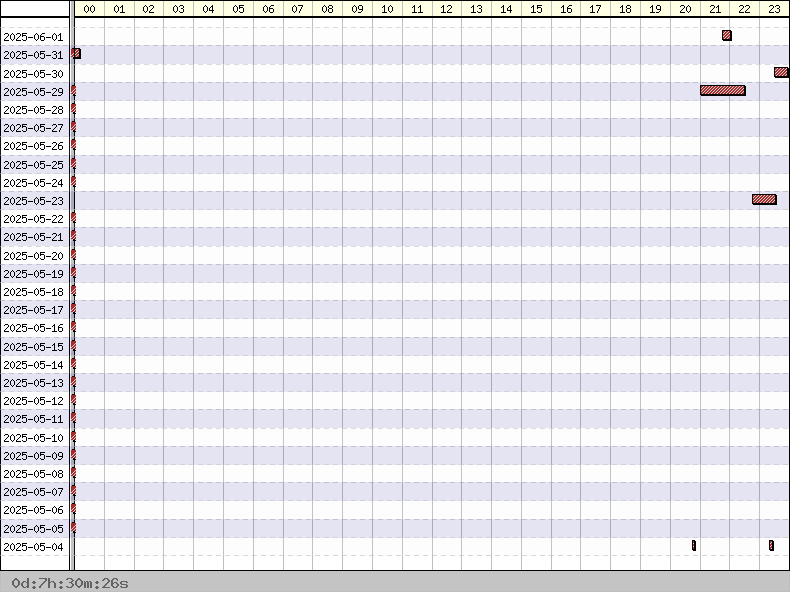The image size is (790, 592).
Task: Click the date label 2025-05-27
Action: tap(33, 128)
